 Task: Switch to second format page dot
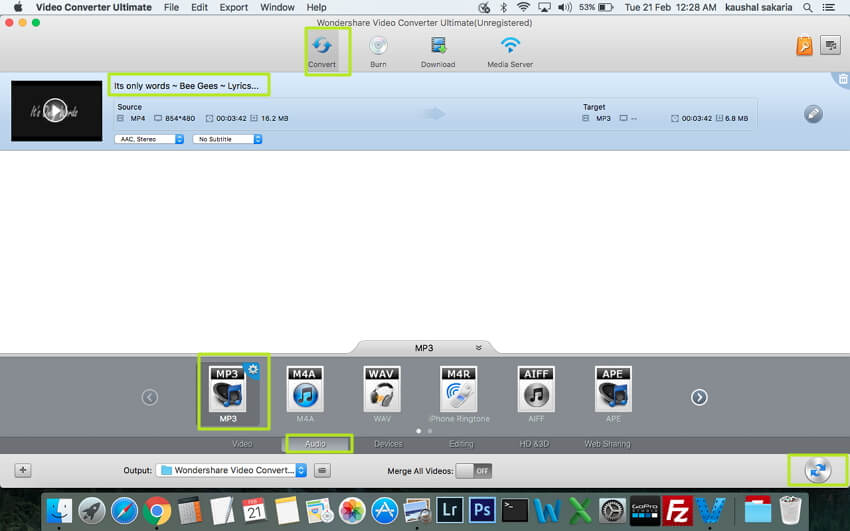430,431
